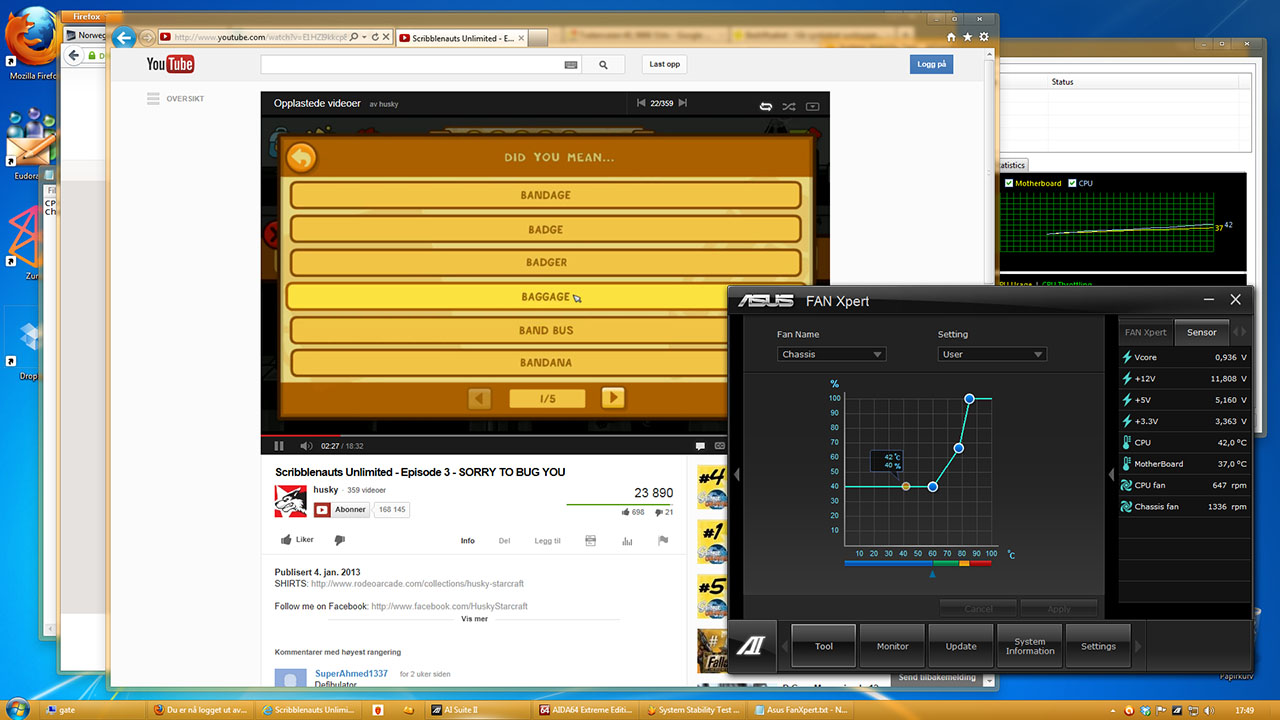Open the Tool menu in AI Suite
Image resolution: width=1280 pixels, height=720 pixels.
pos(824,646)
